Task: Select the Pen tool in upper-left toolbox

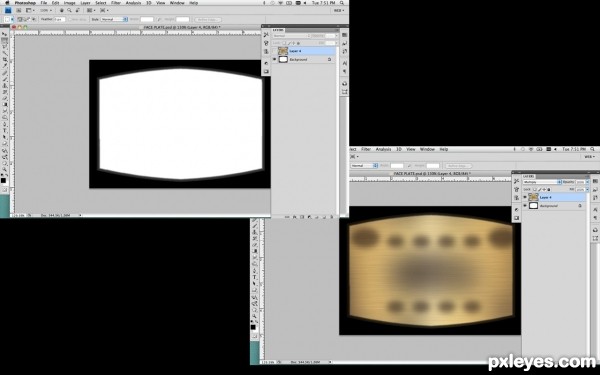Action: pos(5,124)
